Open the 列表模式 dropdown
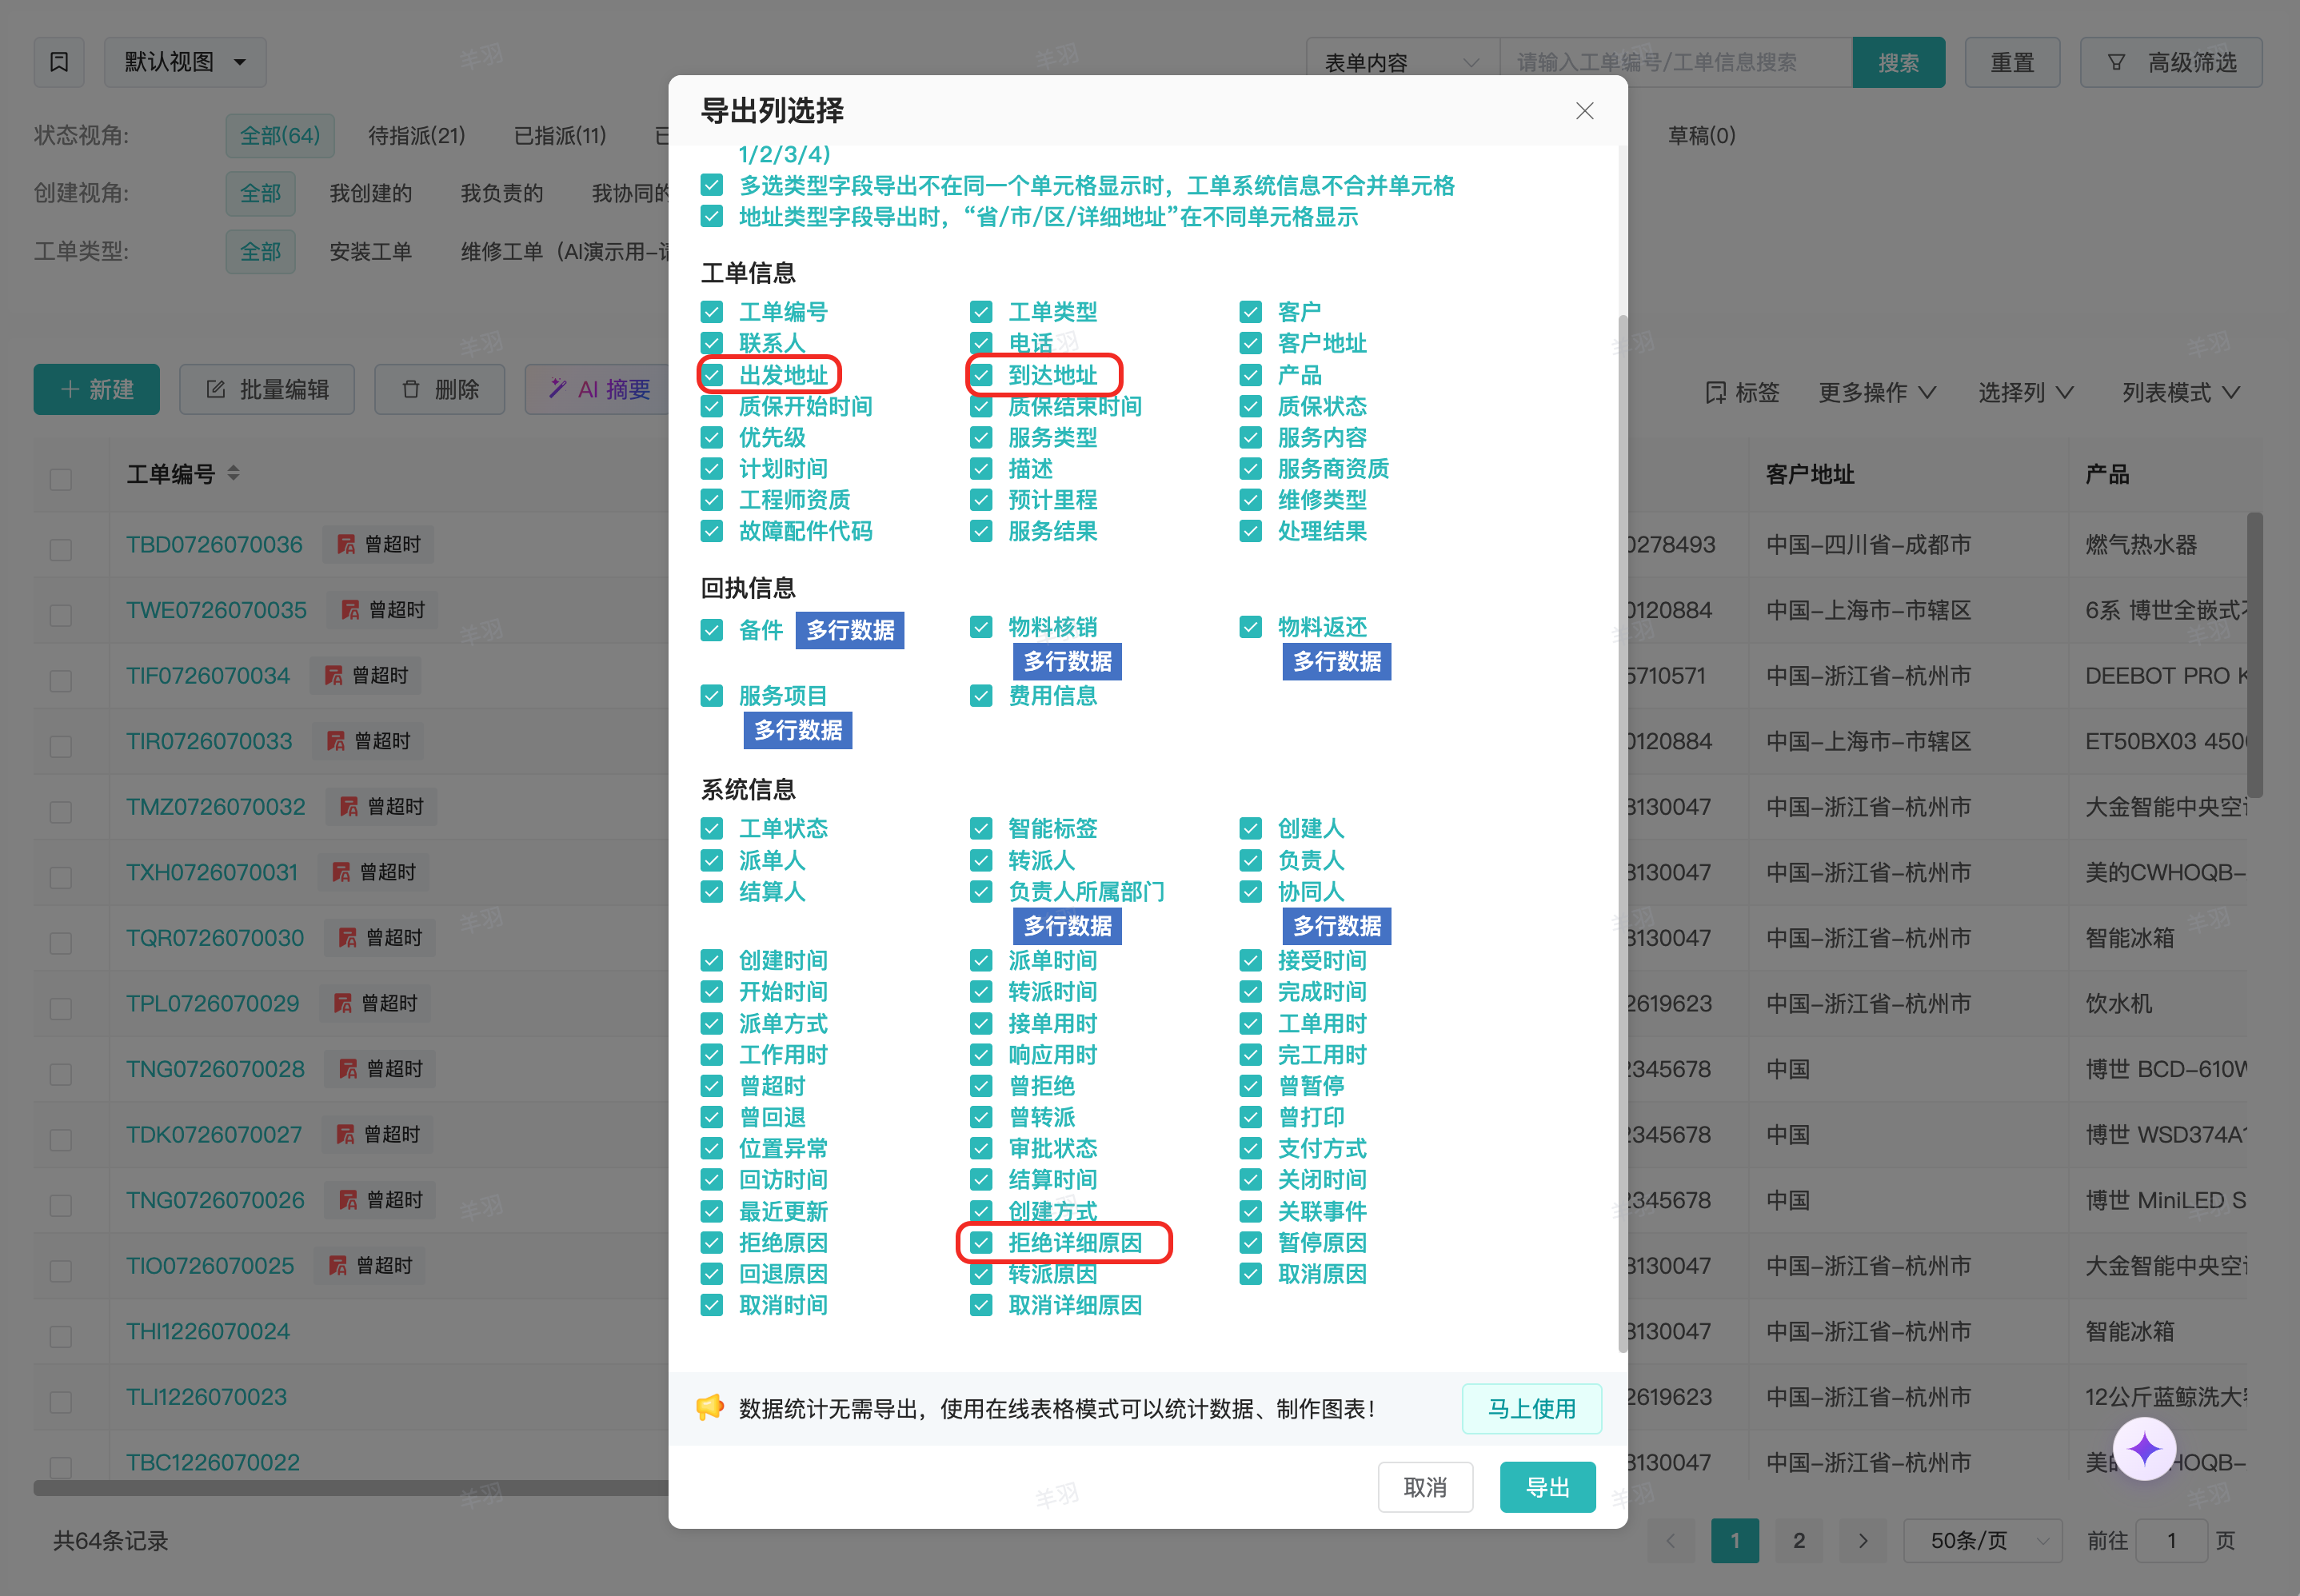The image size is (2300, 1596). (2180, 392)
